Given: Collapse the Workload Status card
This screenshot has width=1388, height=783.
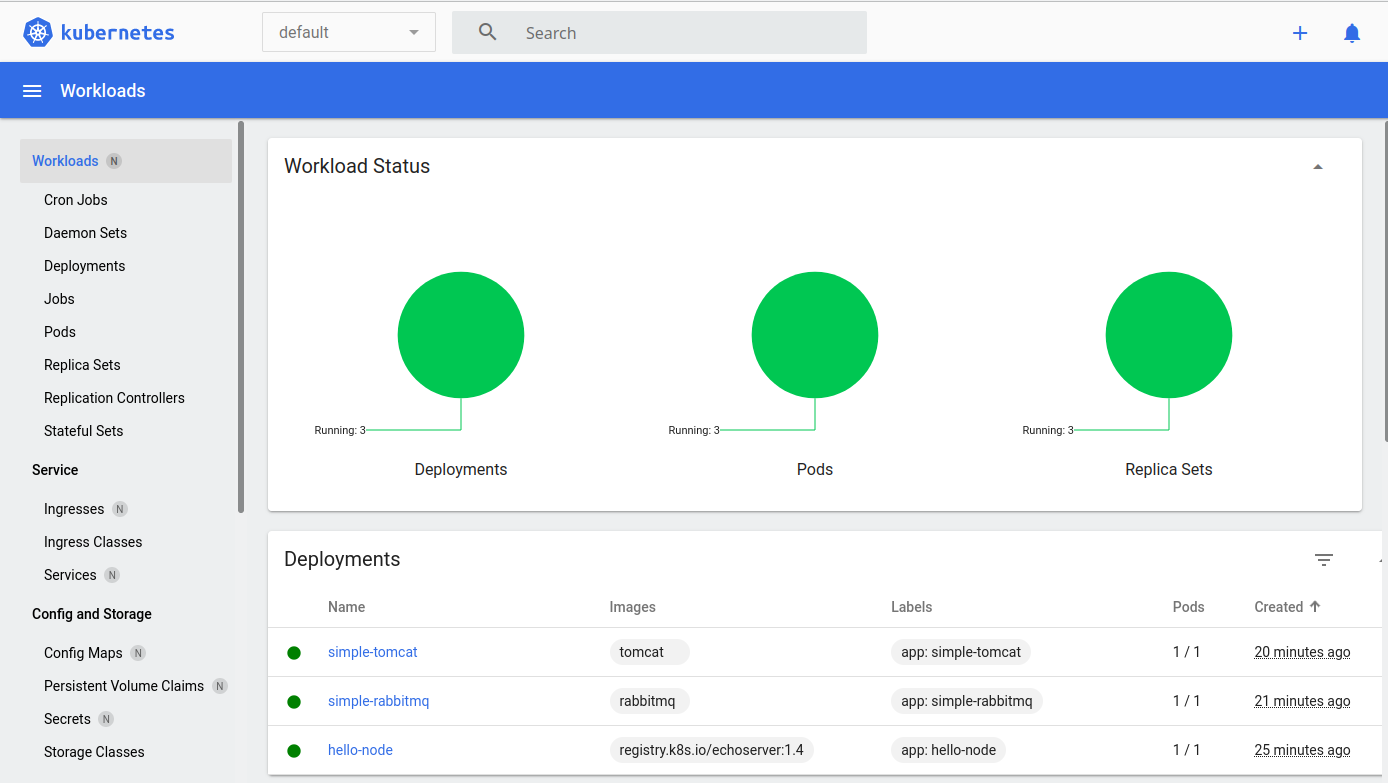Looking at the screenshot, I should pos(1318,165).
